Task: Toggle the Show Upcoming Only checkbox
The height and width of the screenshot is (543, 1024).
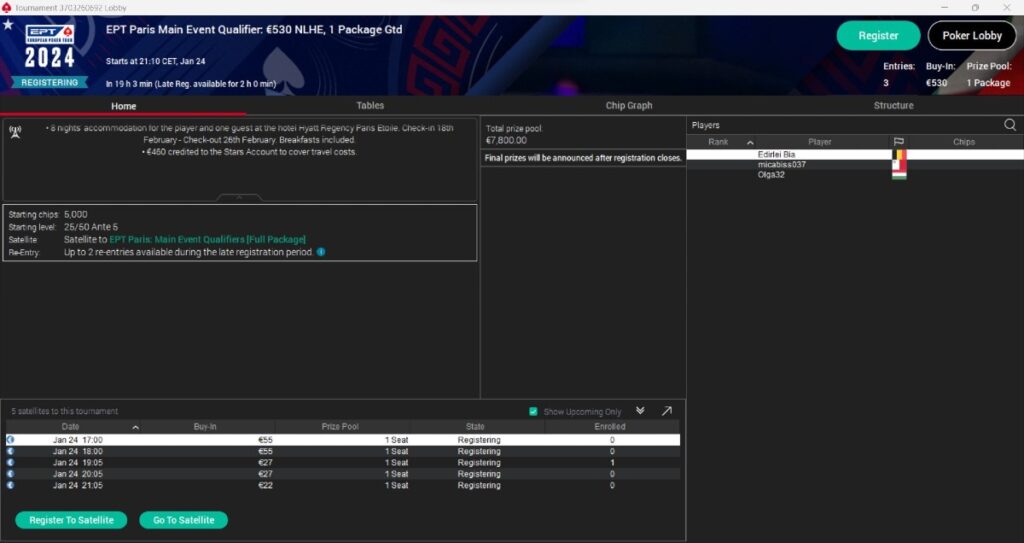Action: (533, 412)
